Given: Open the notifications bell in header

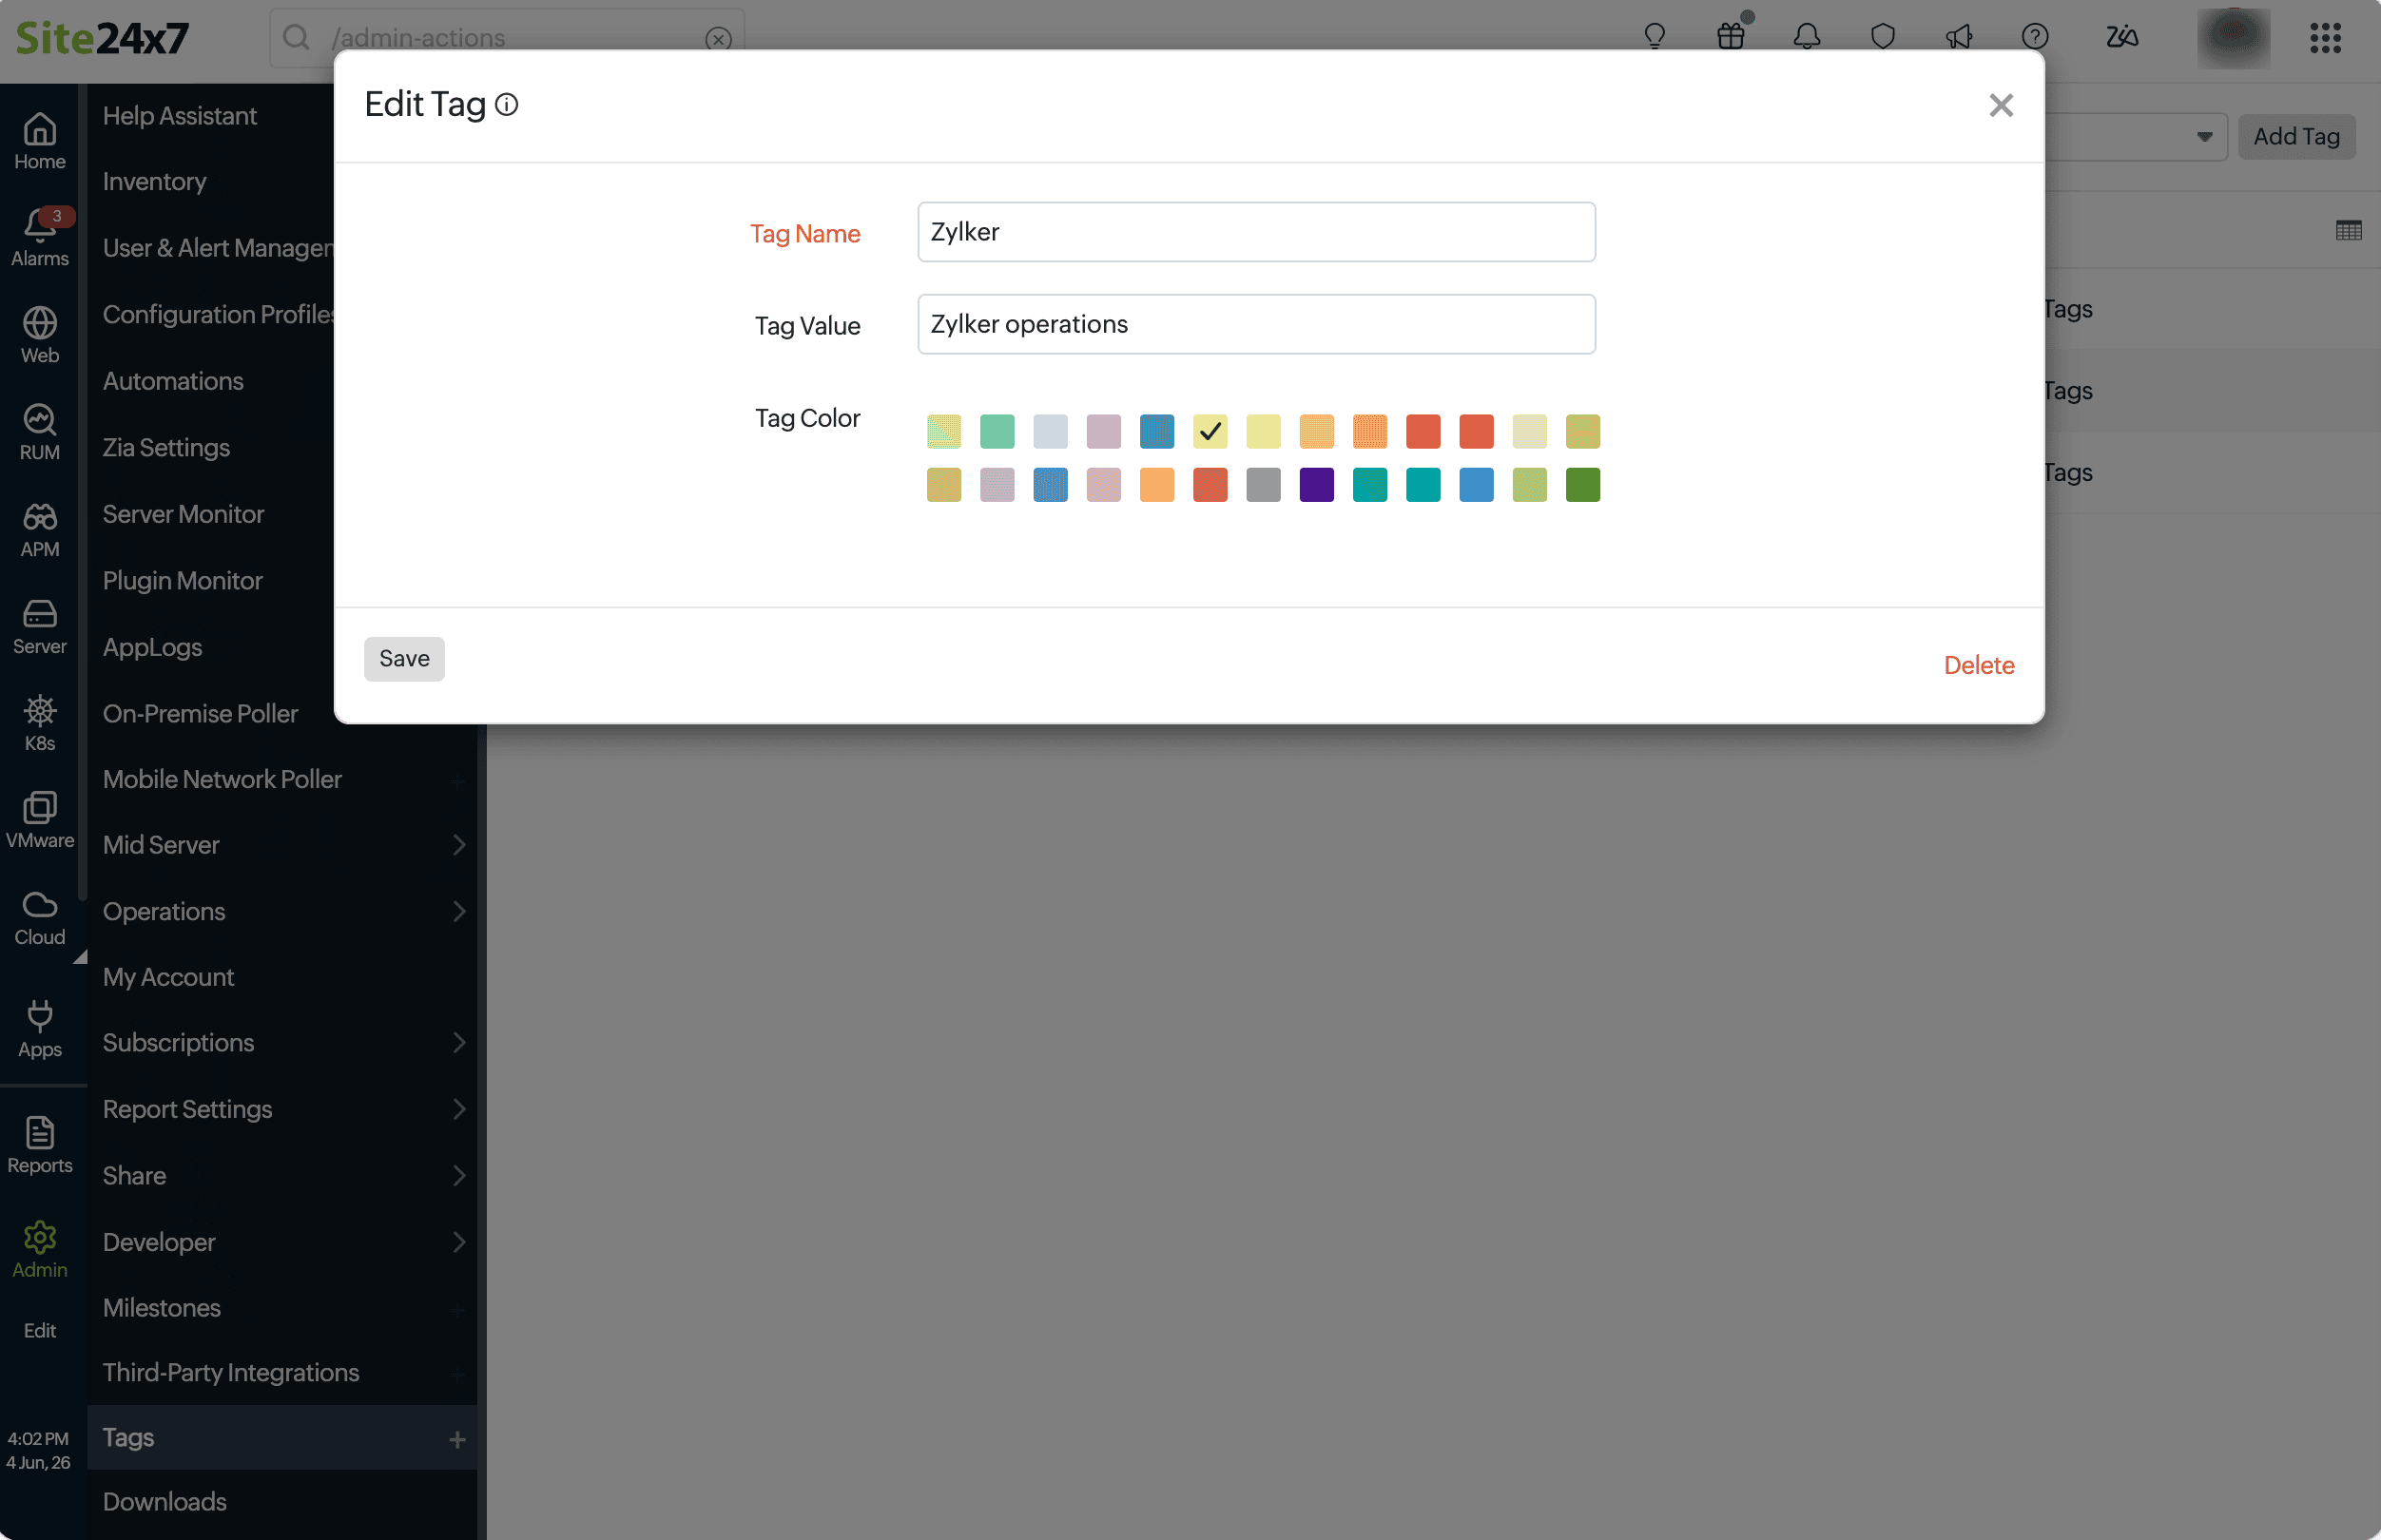Looking at the screenshot, I should click(x=1807, y=37).
